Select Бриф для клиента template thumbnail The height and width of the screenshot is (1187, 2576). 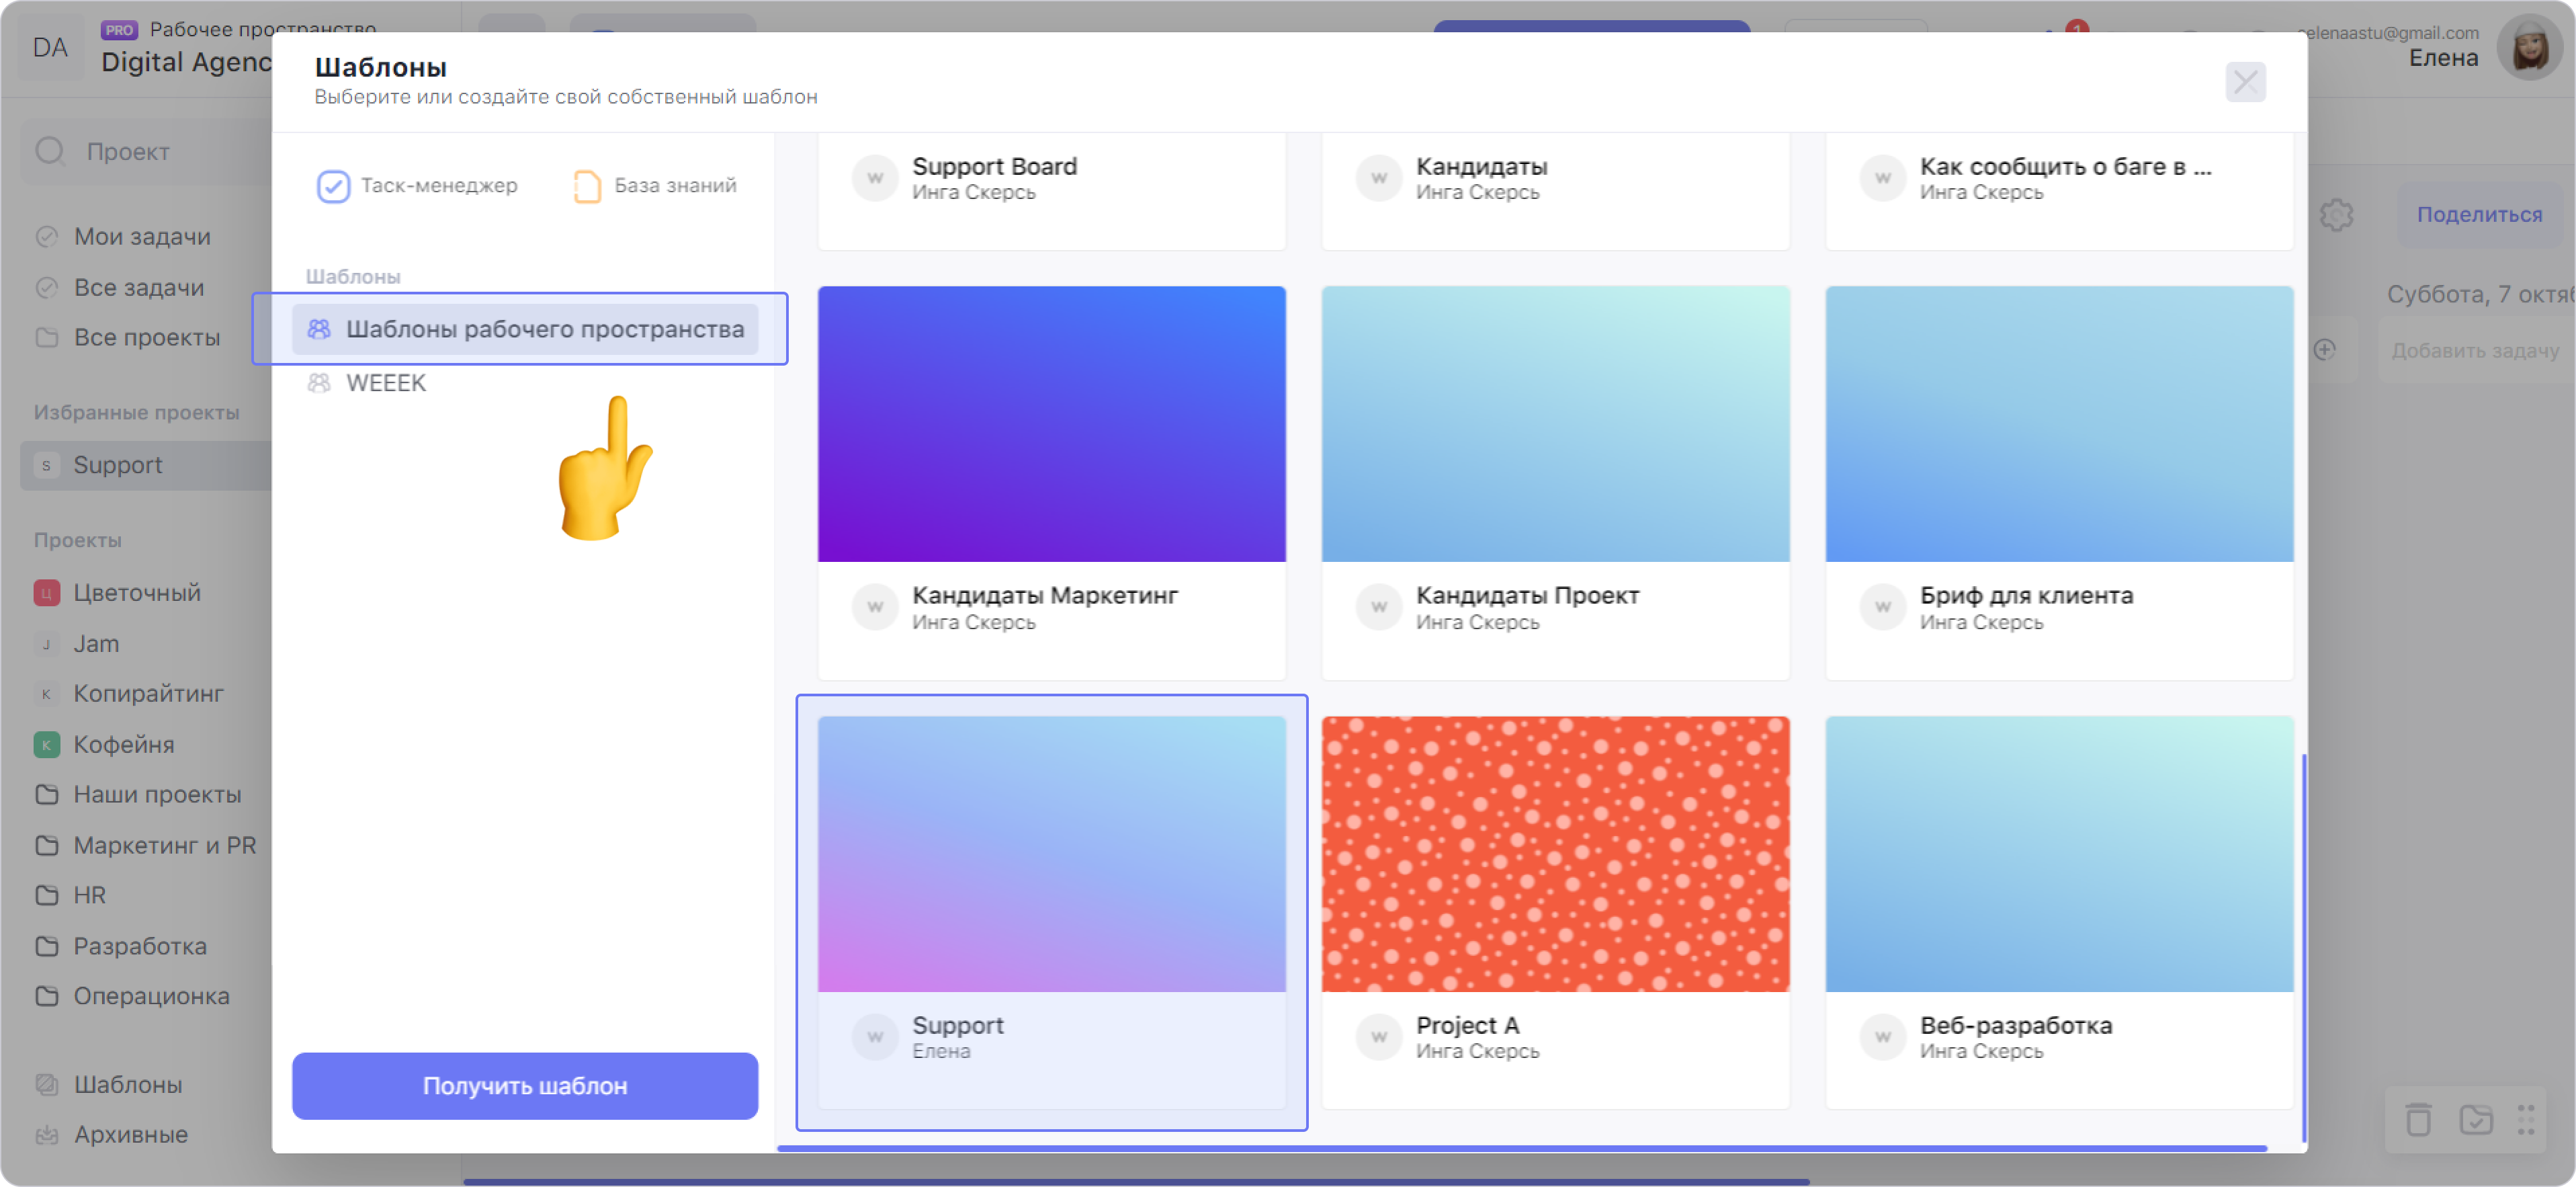2059,424
